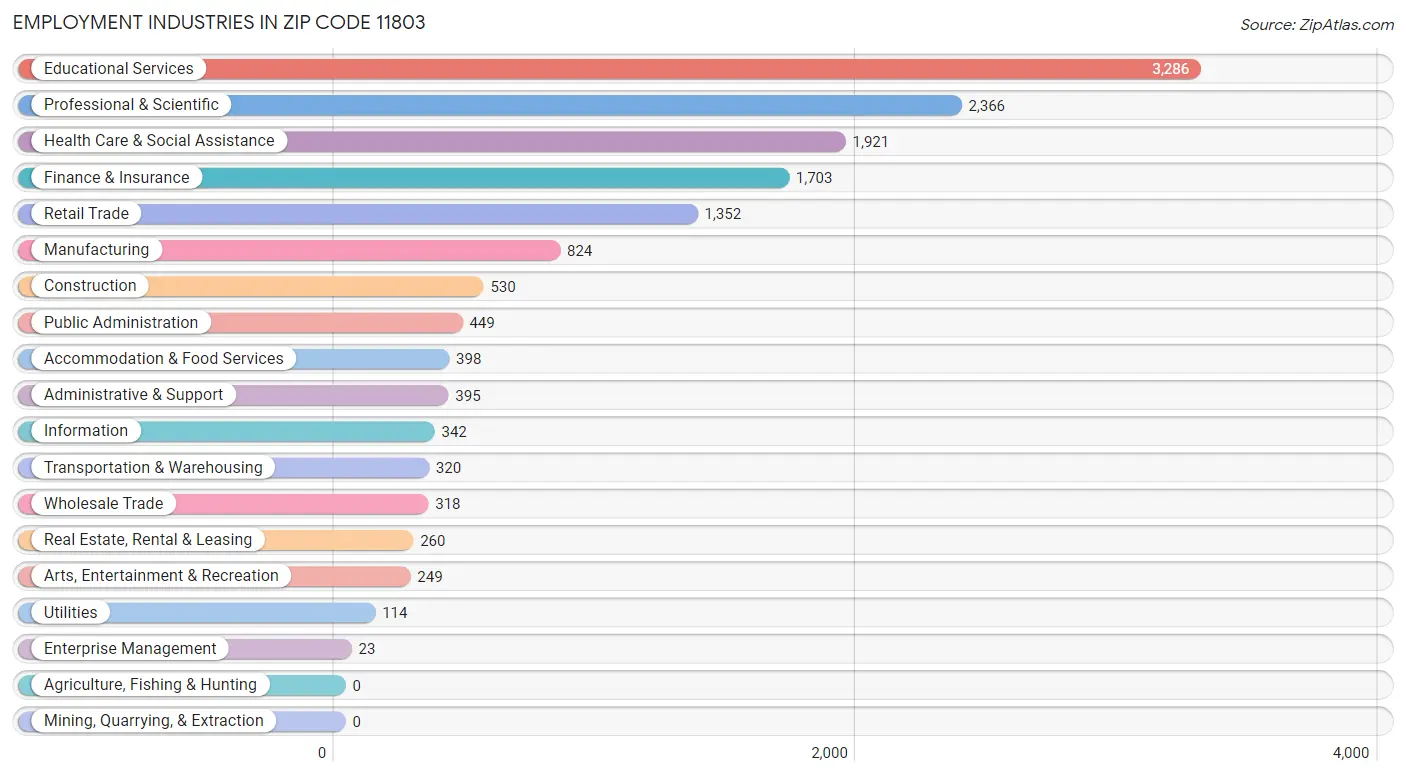
Task: Select the Transportation & Warehousing label
Action: pos(153,468)
